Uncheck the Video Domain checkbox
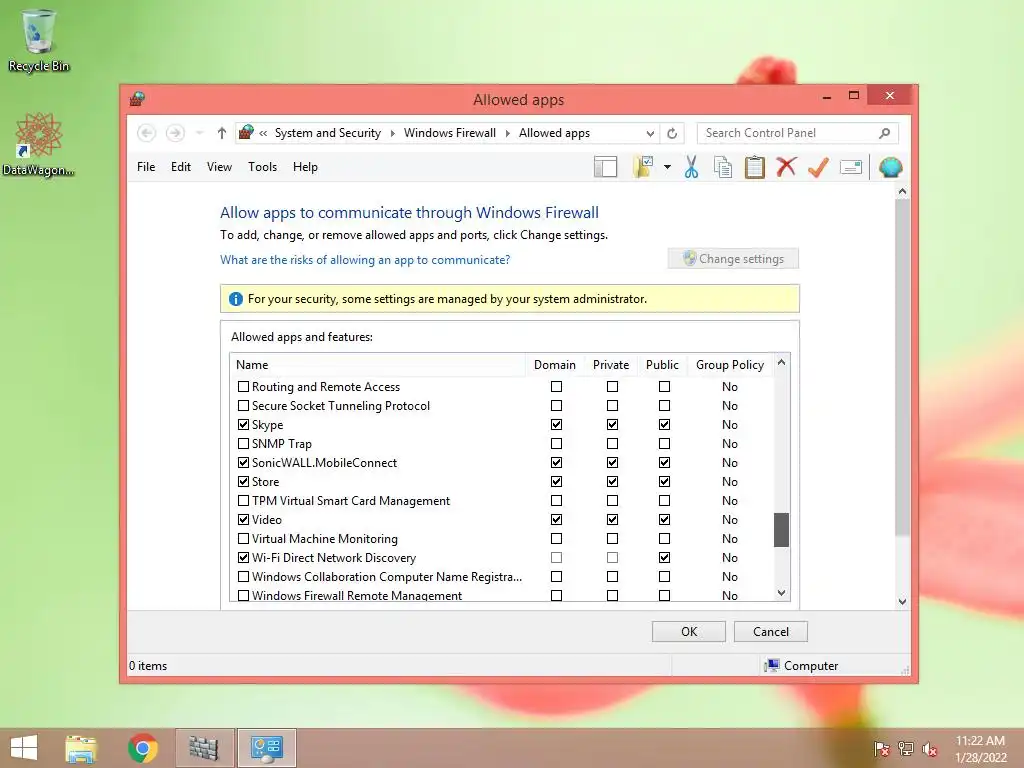This screenshot has height=768, width=1024. click(556, 520)
